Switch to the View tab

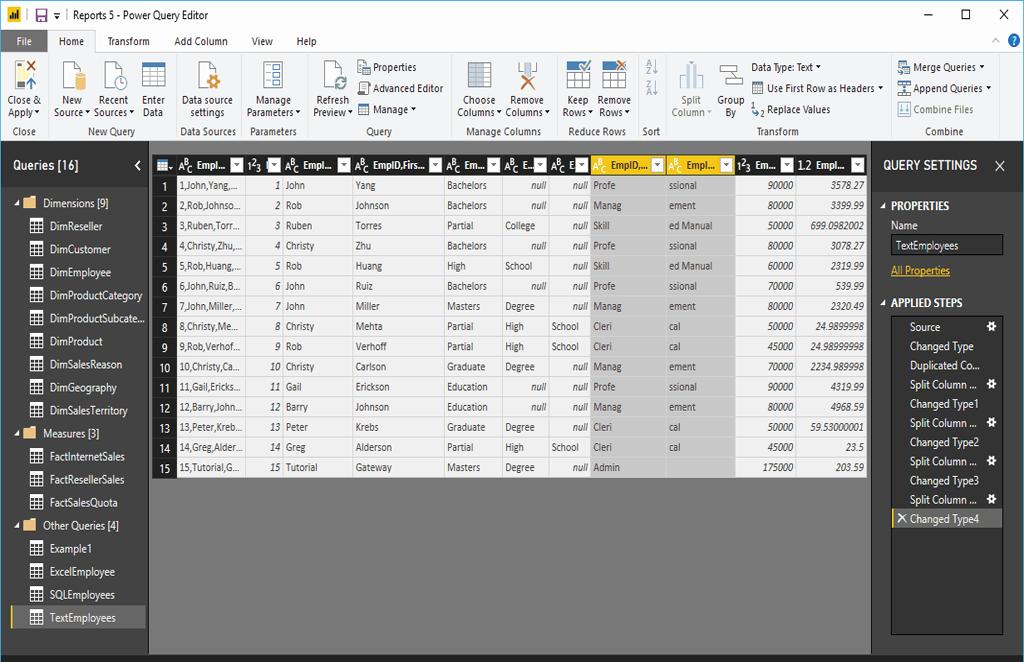tap(262, 41)
